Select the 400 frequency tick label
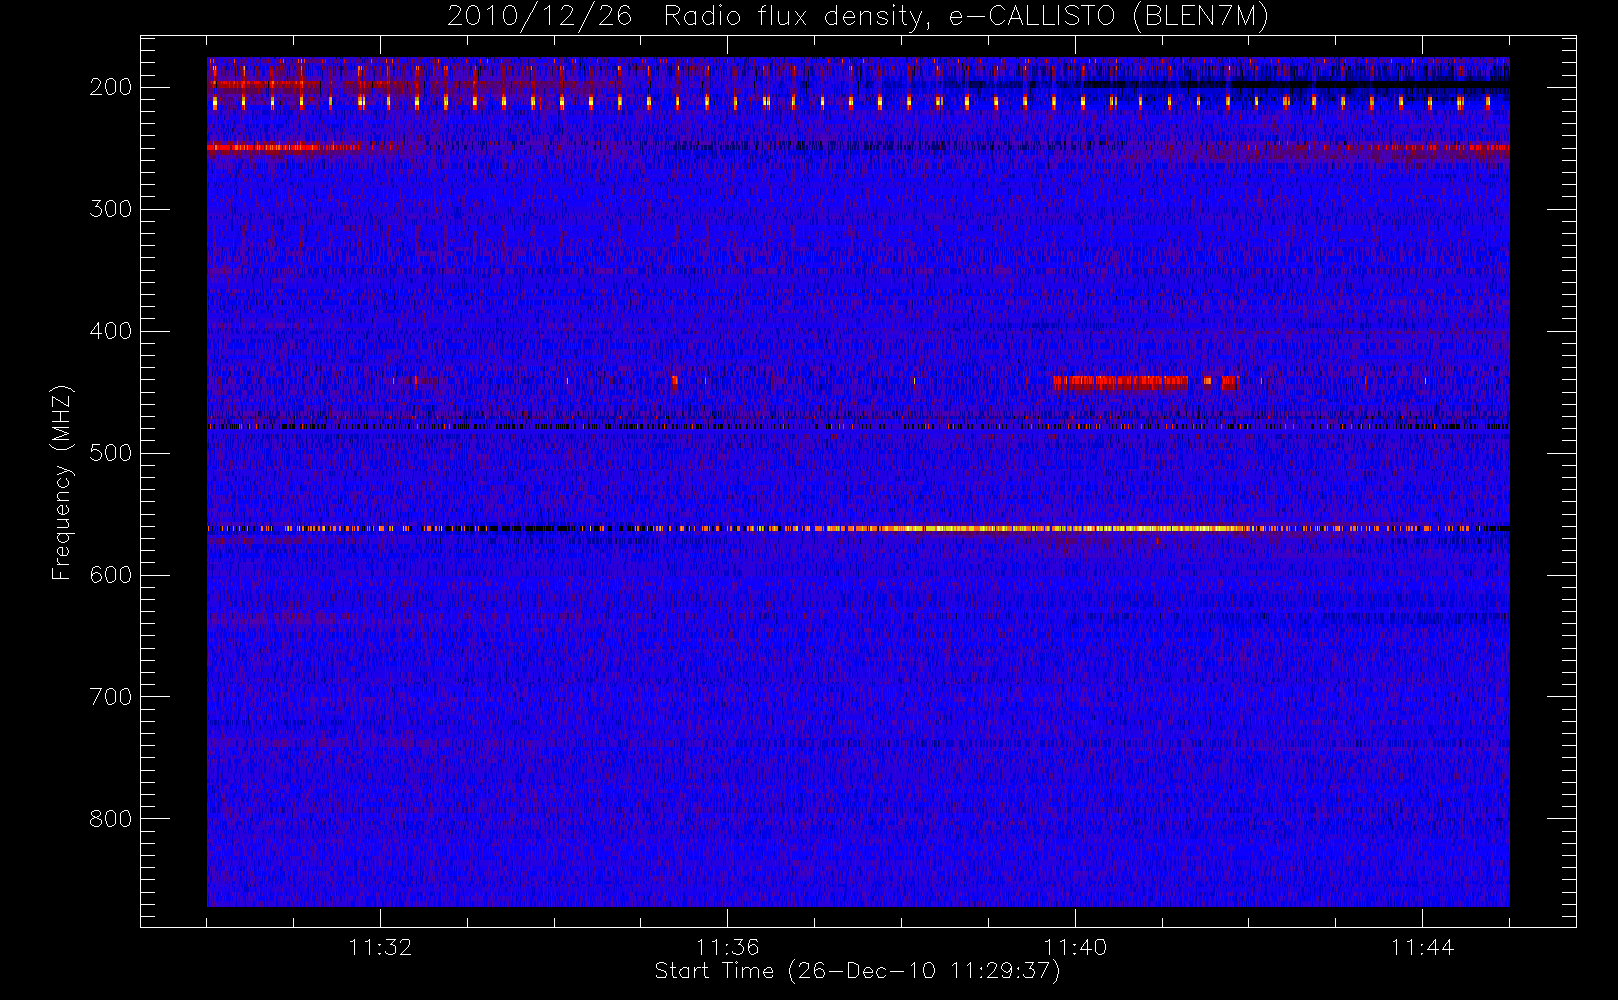This screenshot has height=1000, width=1618. 111,331
